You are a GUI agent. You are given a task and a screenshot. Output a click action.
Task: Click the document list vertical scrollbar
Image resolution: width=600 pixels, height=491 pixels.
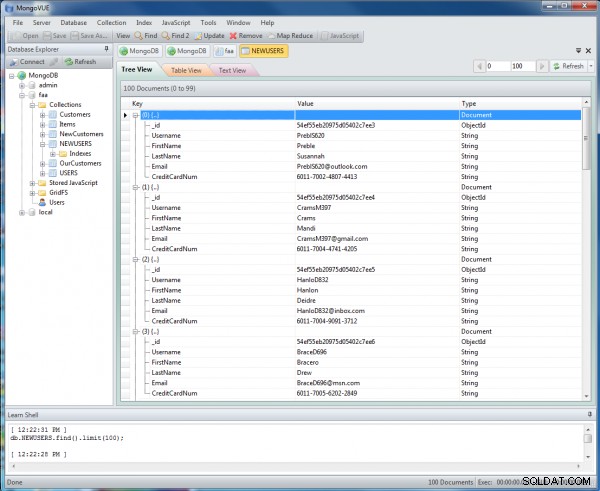click(586, 251)
